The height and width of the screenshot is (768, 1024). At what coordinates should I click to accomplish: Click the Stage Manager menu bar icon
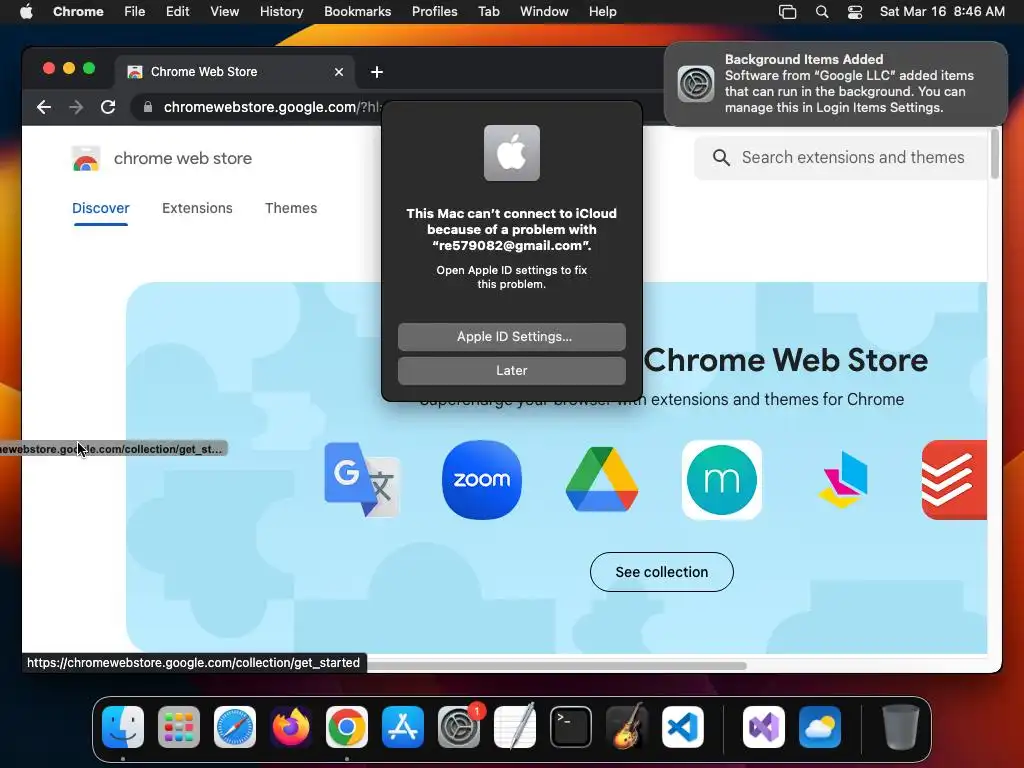[x=788, y=12]
